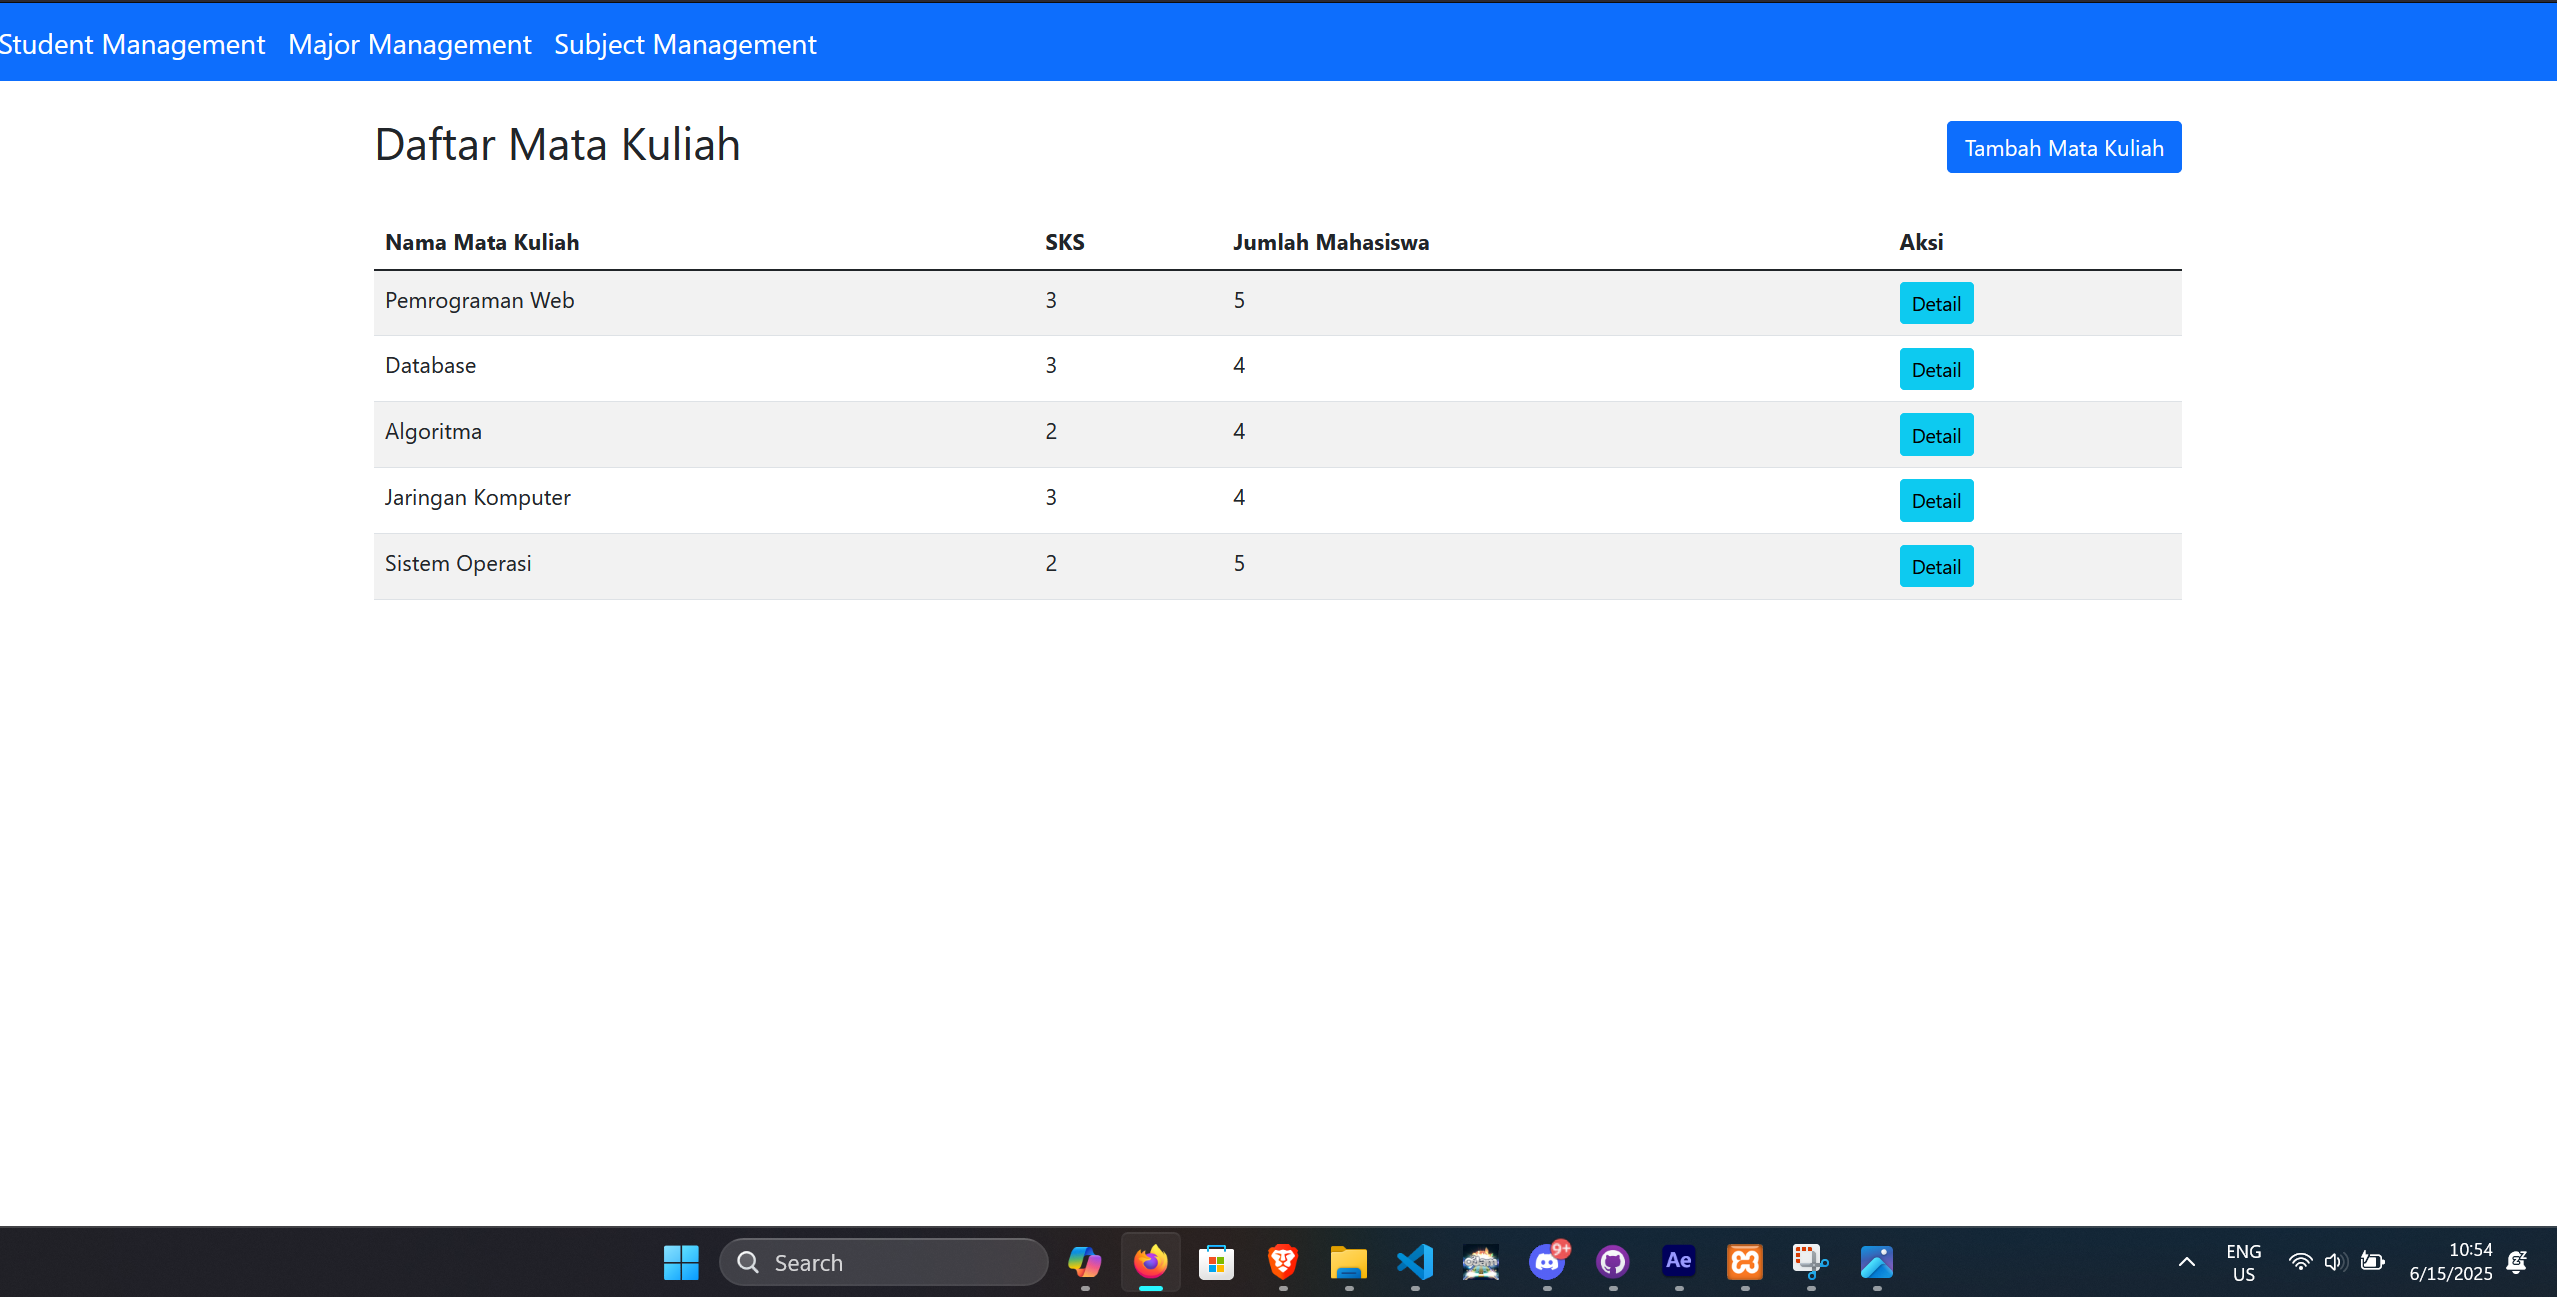2557x1297 pixels.
Task: Click the taskbar Search box
Action: point(883,1262)
